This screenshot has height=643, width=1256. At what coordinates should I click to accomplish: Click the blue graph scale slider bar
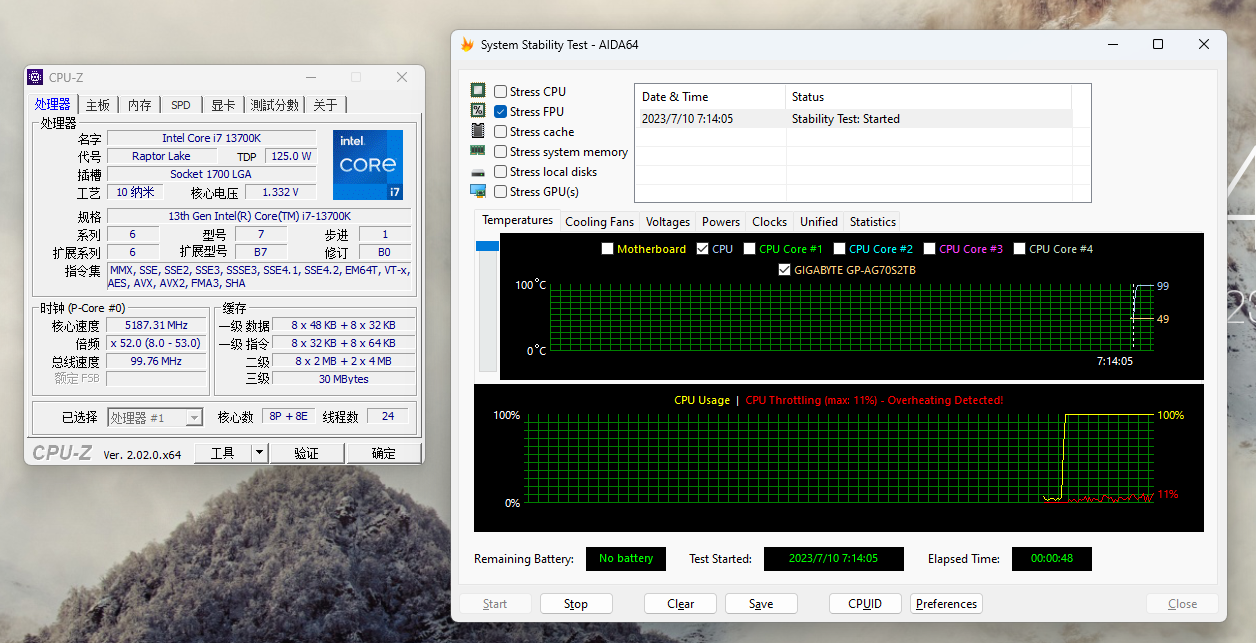click(487, 245)
